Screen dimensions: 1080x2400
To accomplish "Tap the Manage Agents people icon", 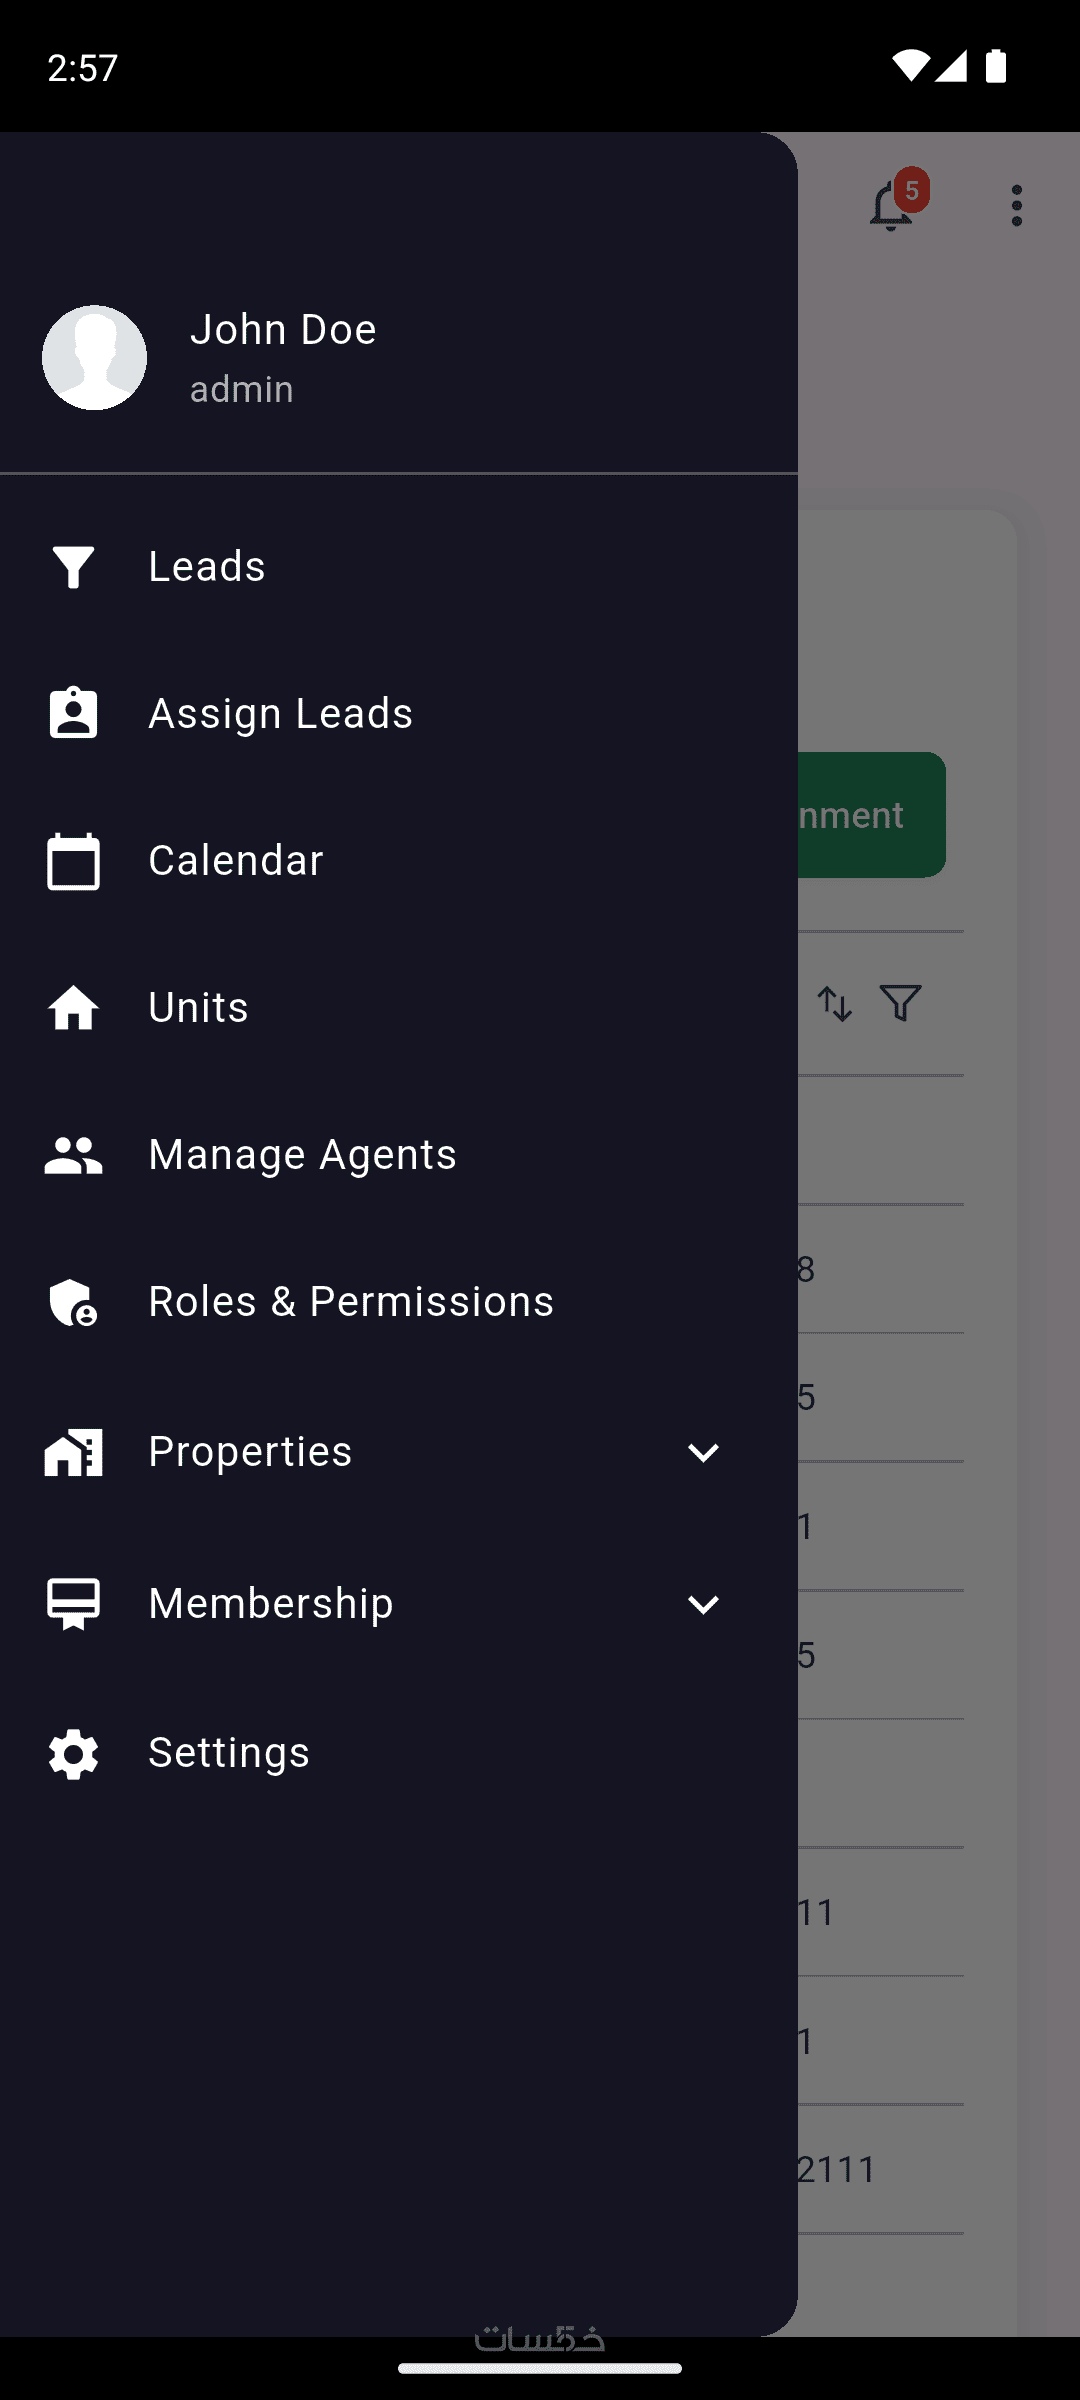I will coord(73,1155).
